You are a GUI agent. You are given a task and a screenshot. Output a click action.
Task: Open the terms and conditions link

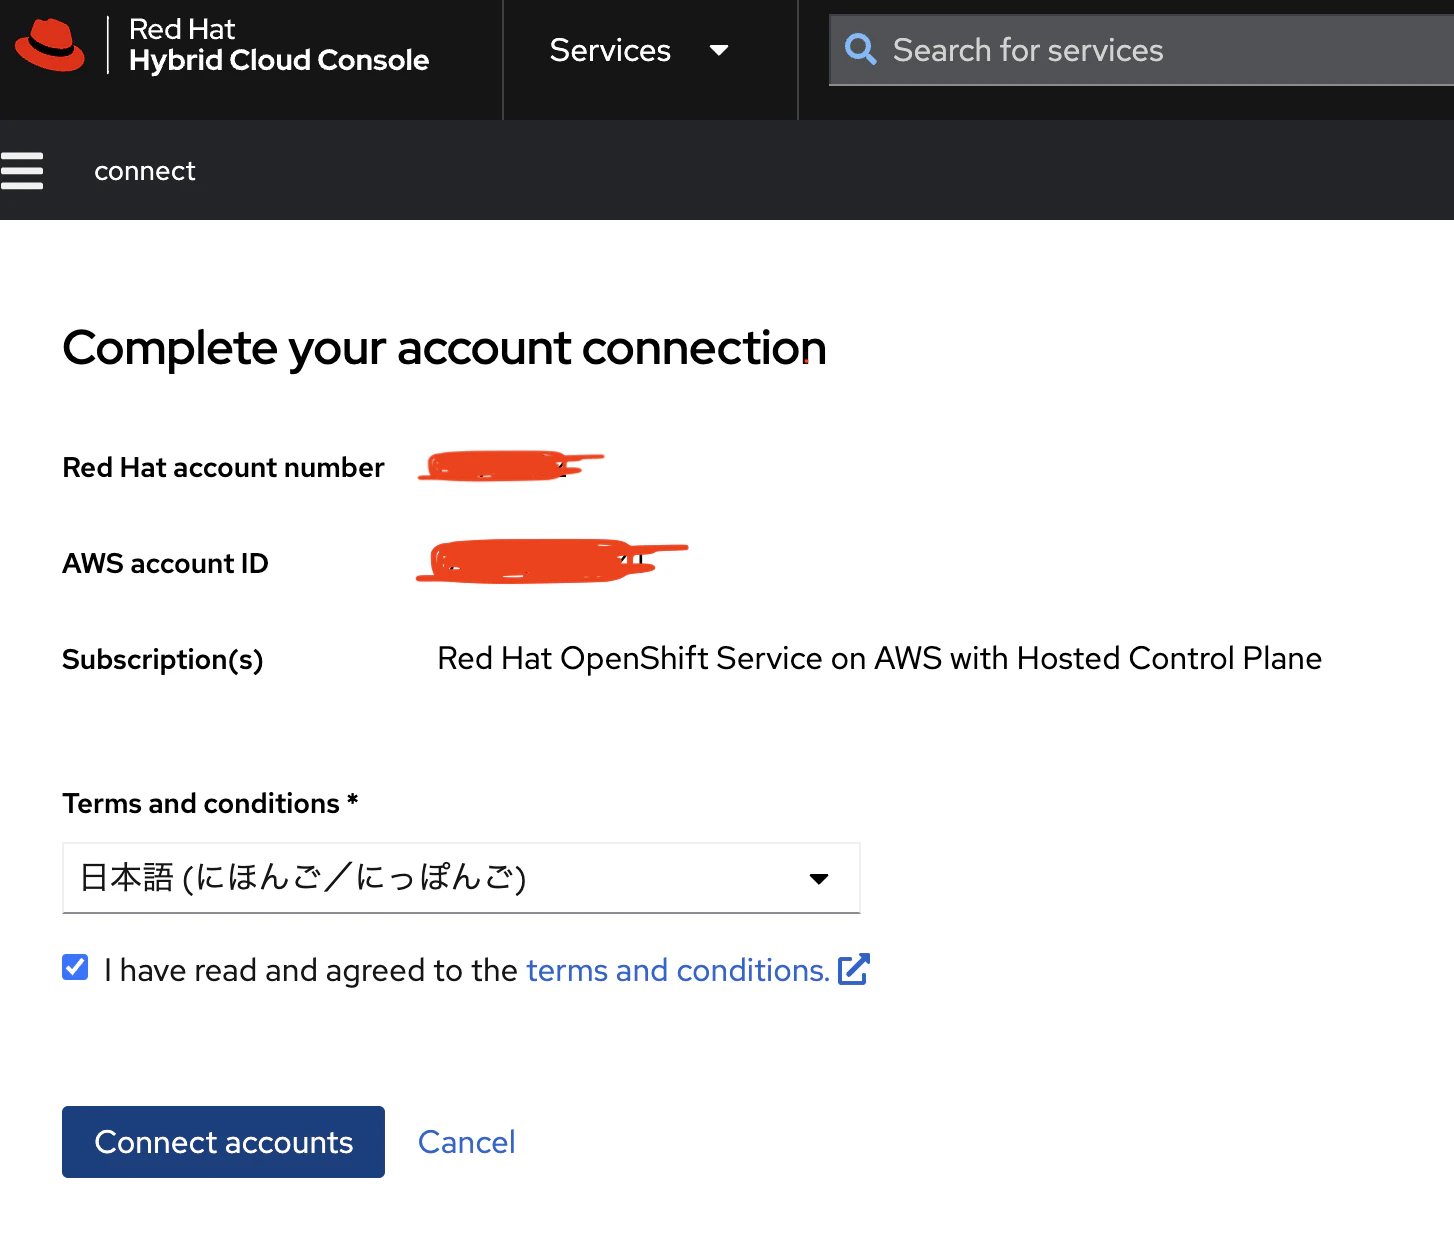[x=678, y=970]
